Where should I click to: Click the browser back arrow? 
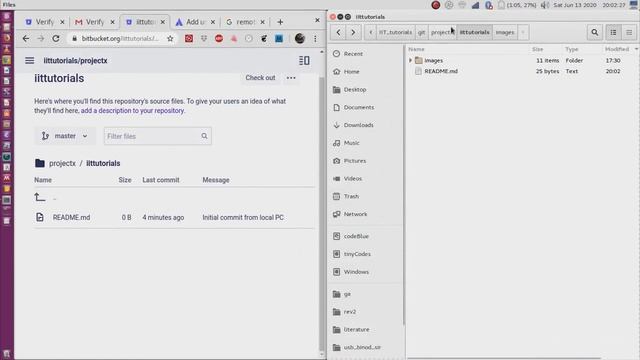(26, 38)
